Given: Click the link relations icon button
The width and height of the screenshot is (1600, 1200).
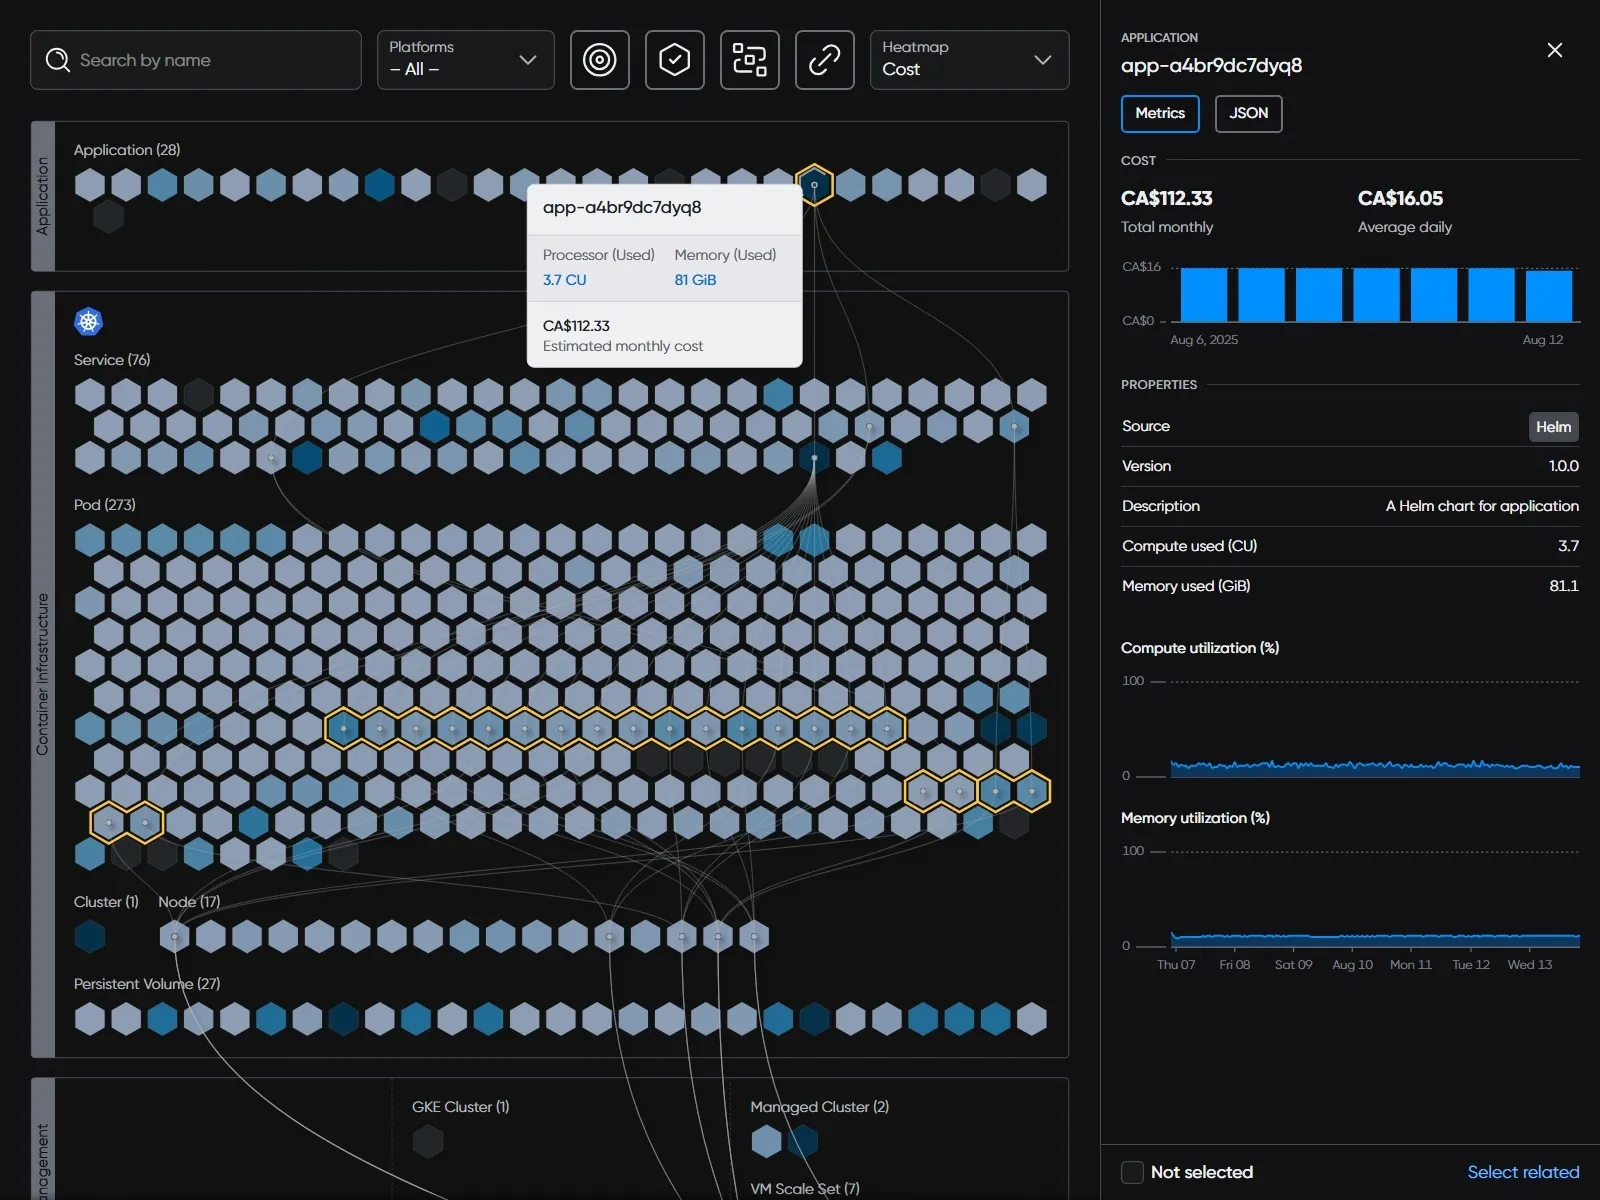Looking at the screenshot, I should (824, 60).
